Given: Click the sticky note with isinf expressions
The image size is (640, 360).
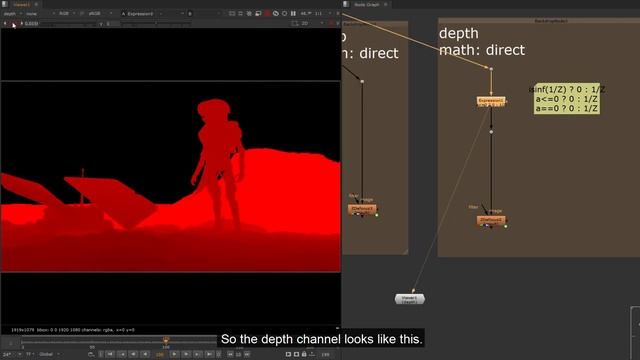Looking at the screenshot, I should 567,98.
